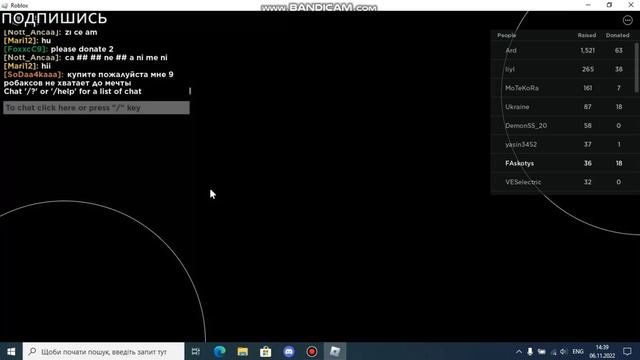Image resolution: width=640 pixels, height=360 pixels.
Task: Select player FAskotys in the leaderboard
Action: click(519, 163)
